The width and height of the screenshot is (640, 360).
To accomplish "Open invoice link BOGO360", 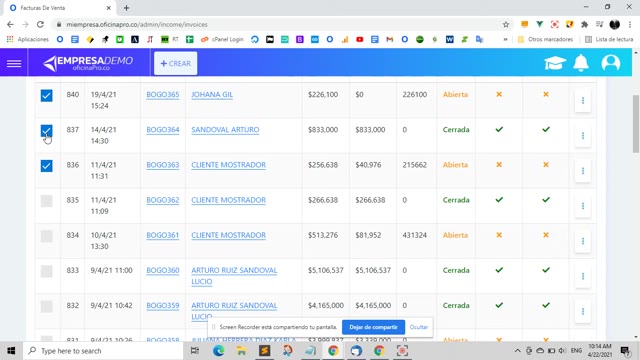I will pyautogui.click(x=162, y=270).
